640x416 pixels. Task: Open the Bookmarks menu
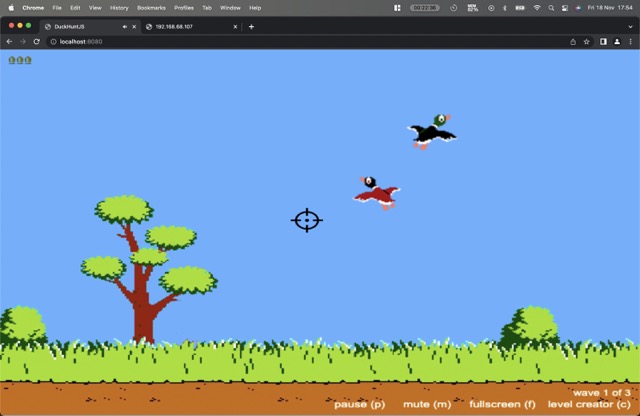point(151,8)
